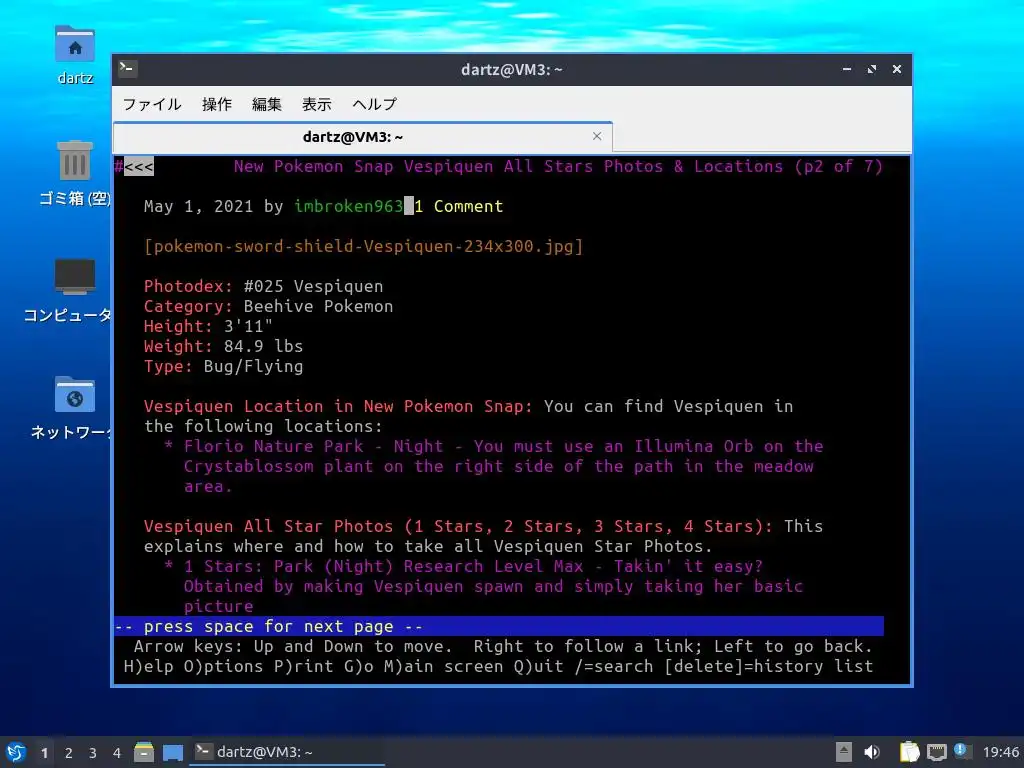Open the start menu bird icon

16,752
